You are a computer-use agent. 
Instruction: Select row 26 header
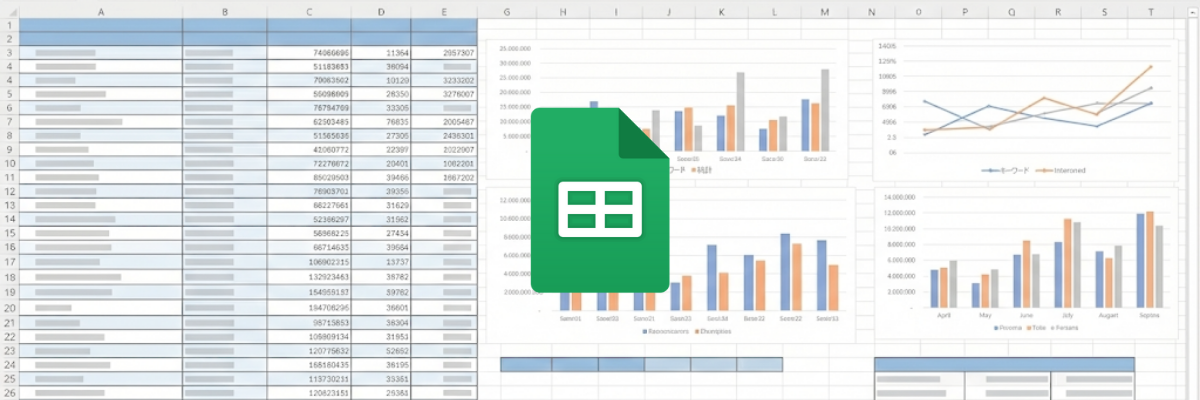point(9,394)
